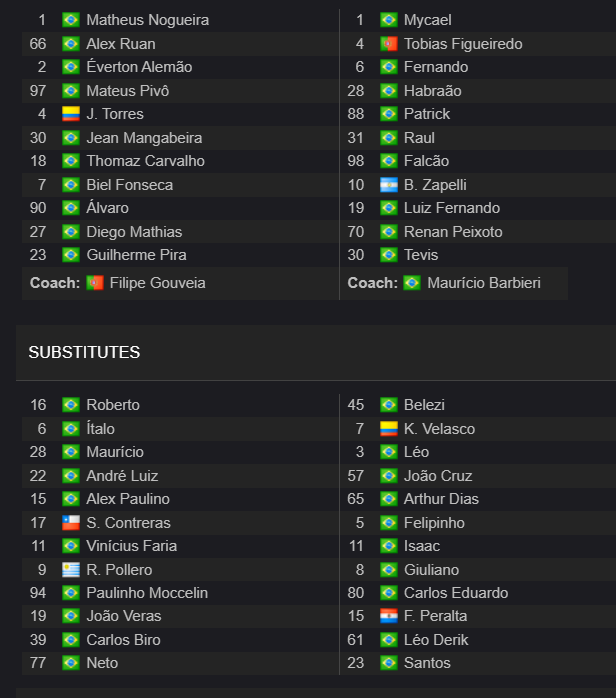Click the Colombia flag beside J. Torres
Screen dimensions: 616x698
pos(71,114)
